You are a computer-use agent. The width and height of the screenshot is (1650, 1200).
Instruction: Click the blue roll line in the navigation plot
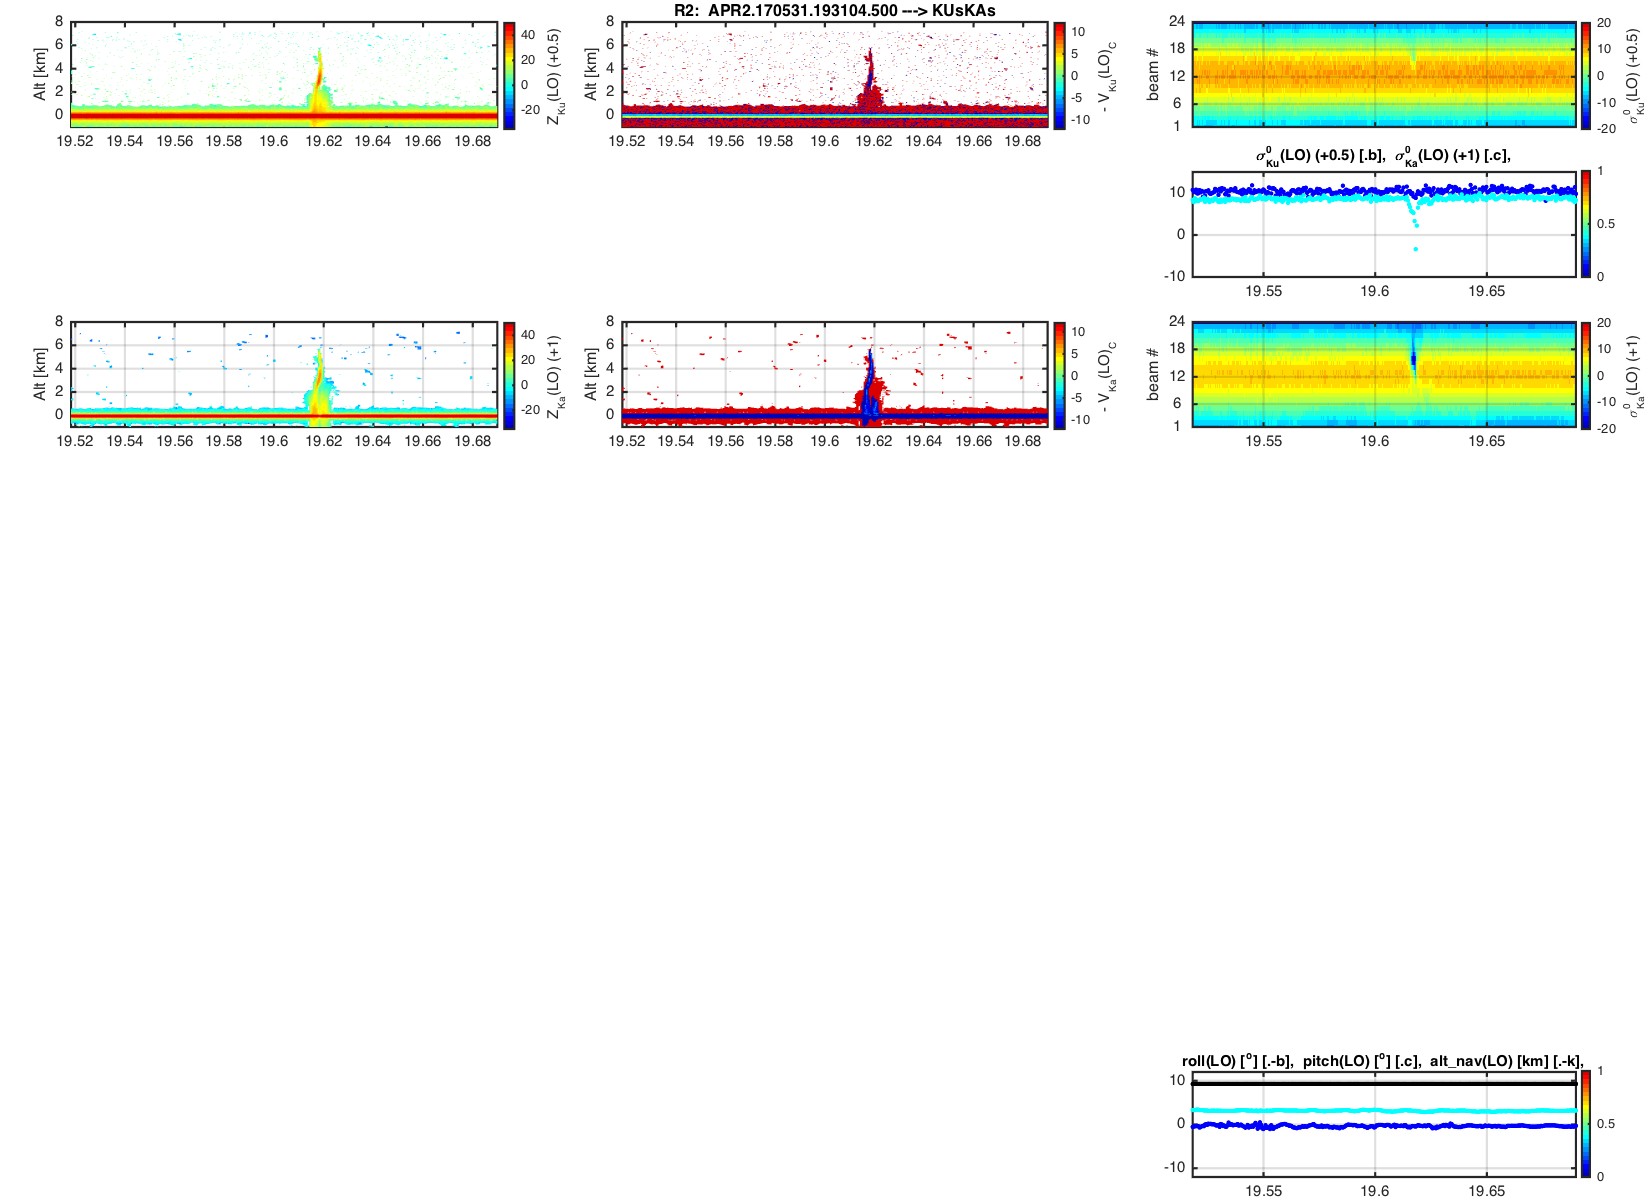pyautogui.click(x=1384, y=1126)
